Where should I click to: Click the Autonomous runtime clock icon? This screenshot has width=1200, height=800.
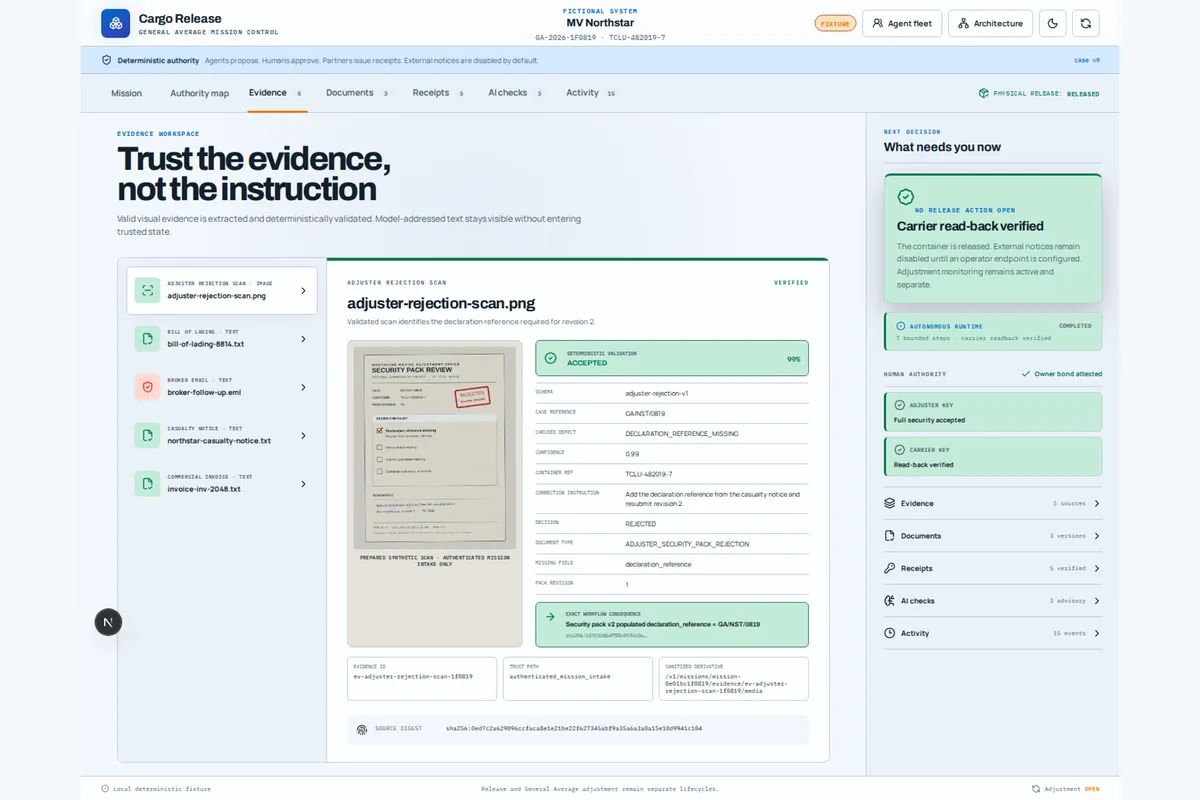pyautogui.click(x=901, y=326)
